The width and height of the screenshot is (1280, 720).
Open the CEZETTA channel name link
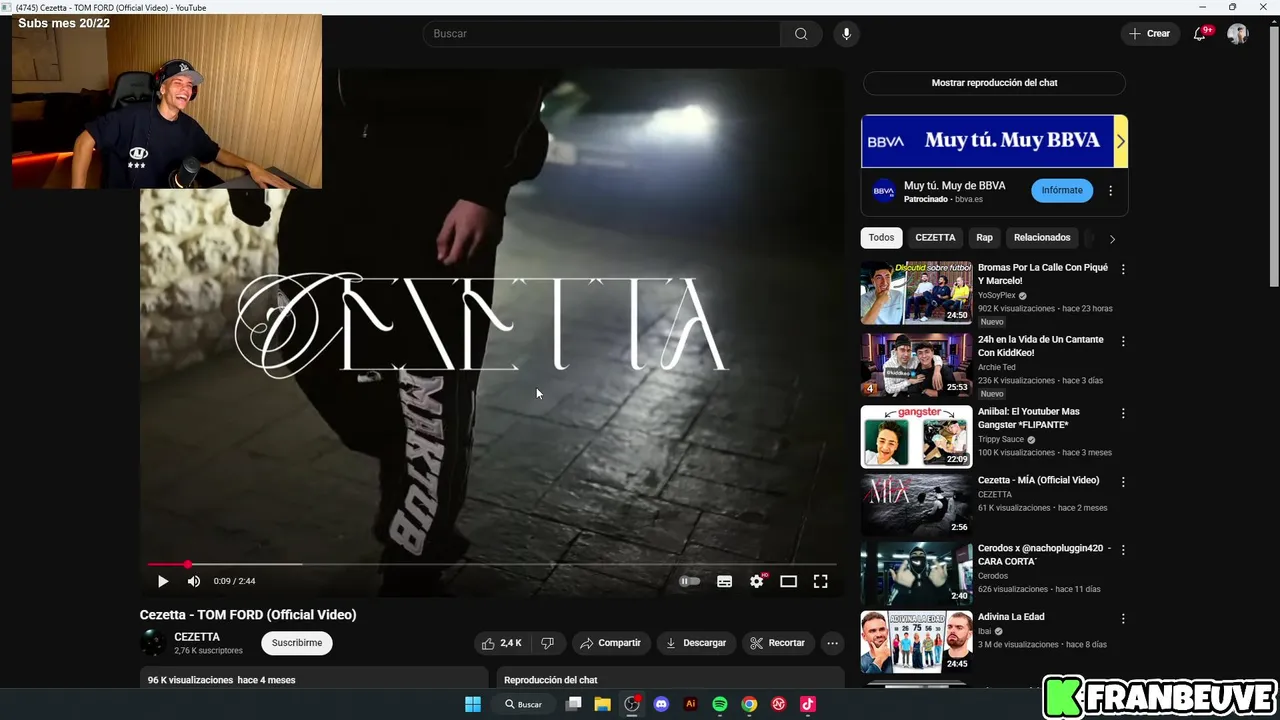(x=197, y=637)
